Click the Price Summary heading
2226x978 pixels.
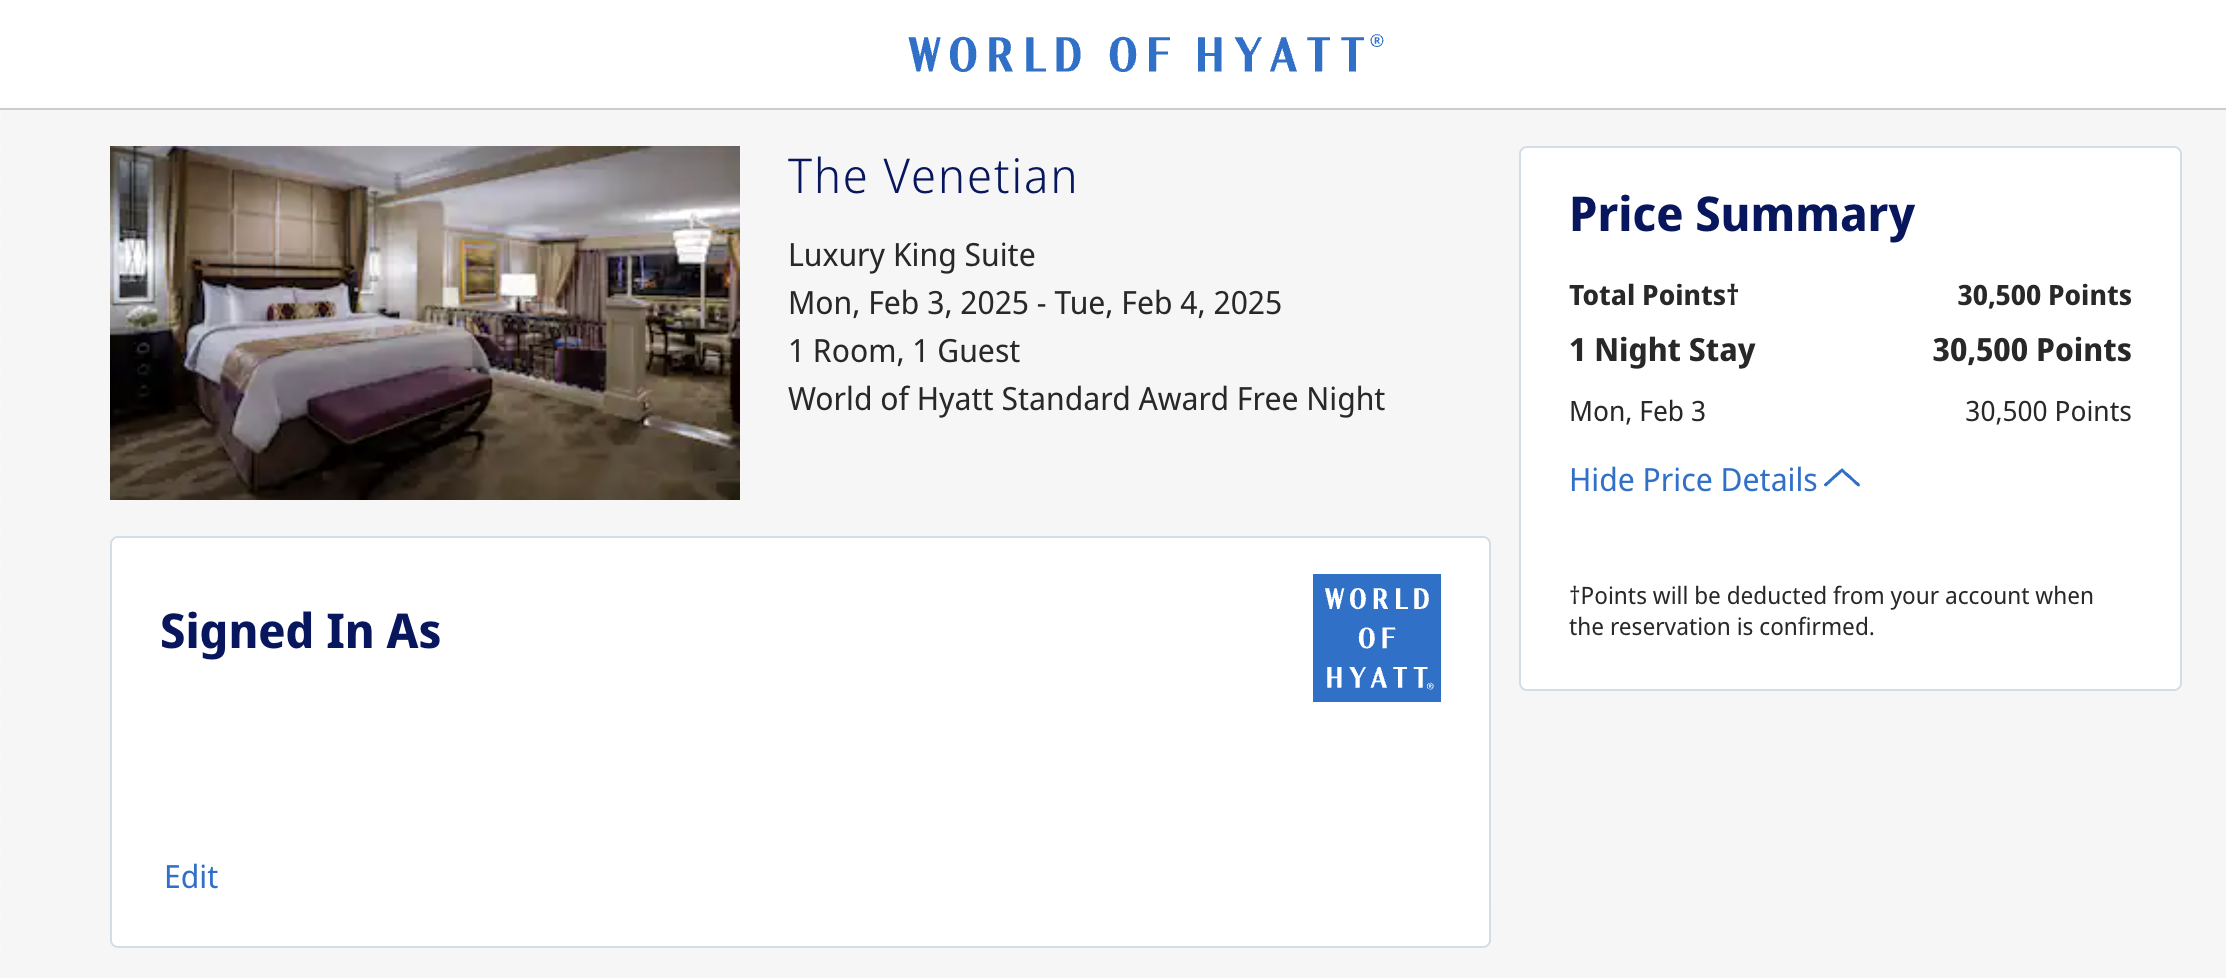point(1741,214)
